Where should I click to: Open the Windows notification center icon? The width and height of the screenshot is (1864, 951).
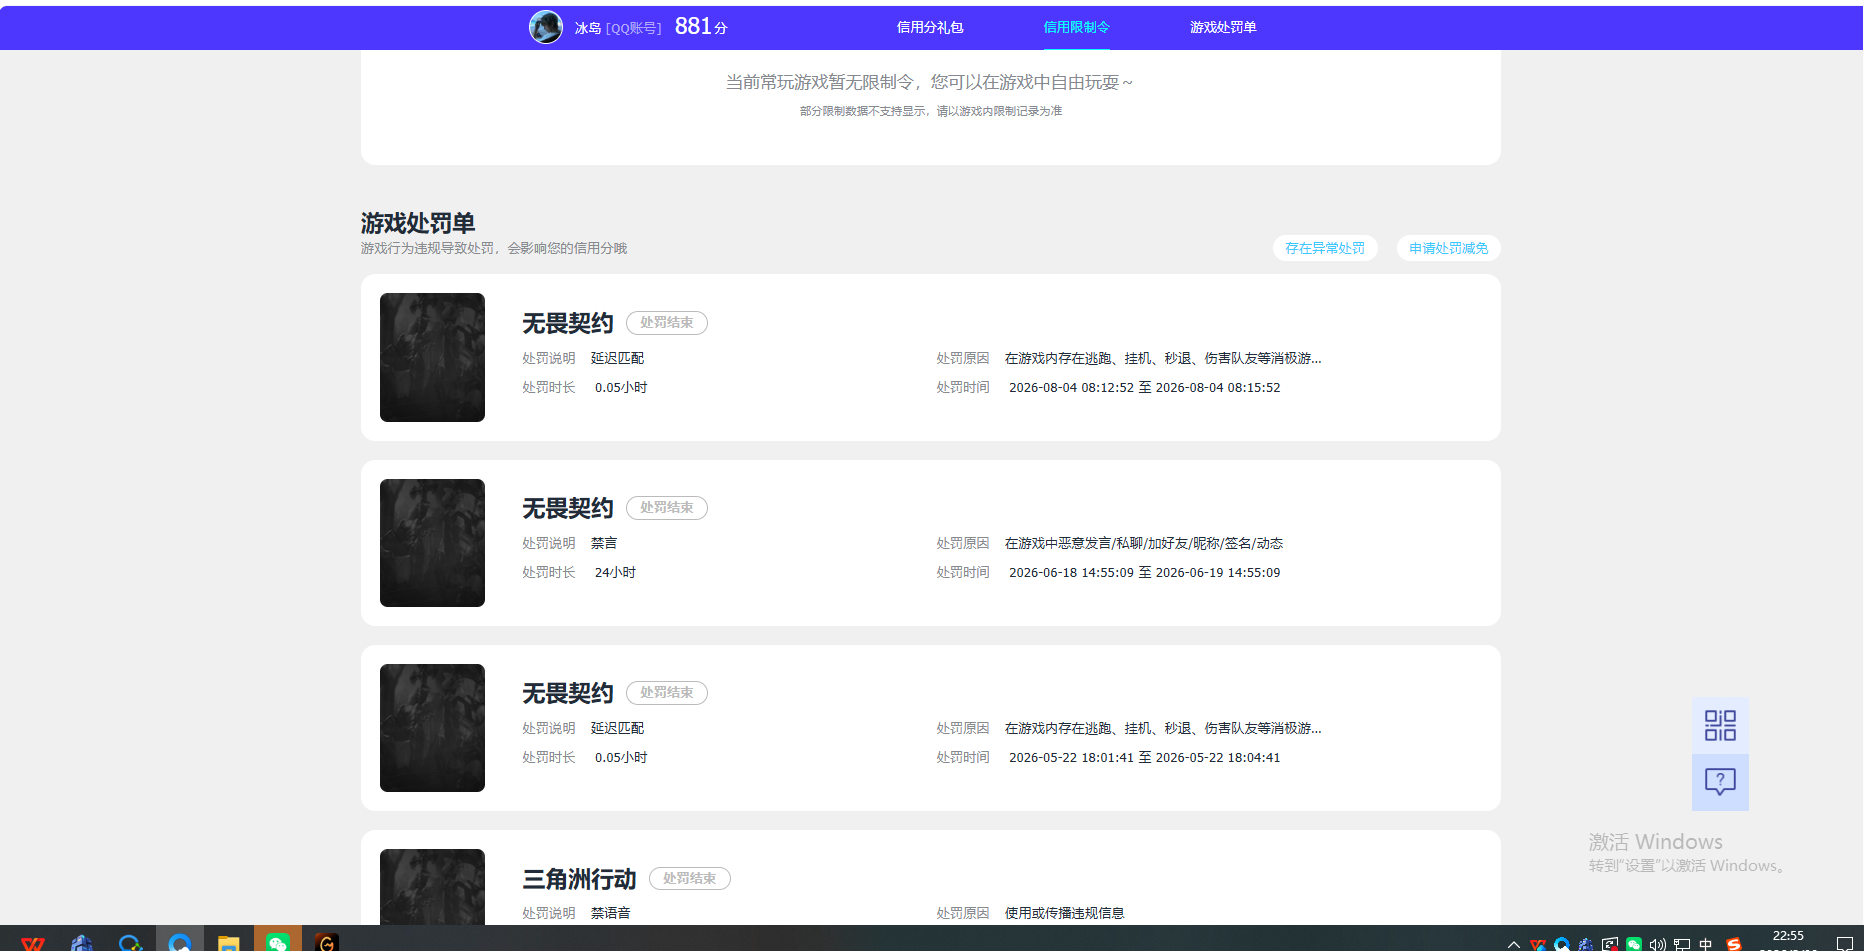(1845, 944)
